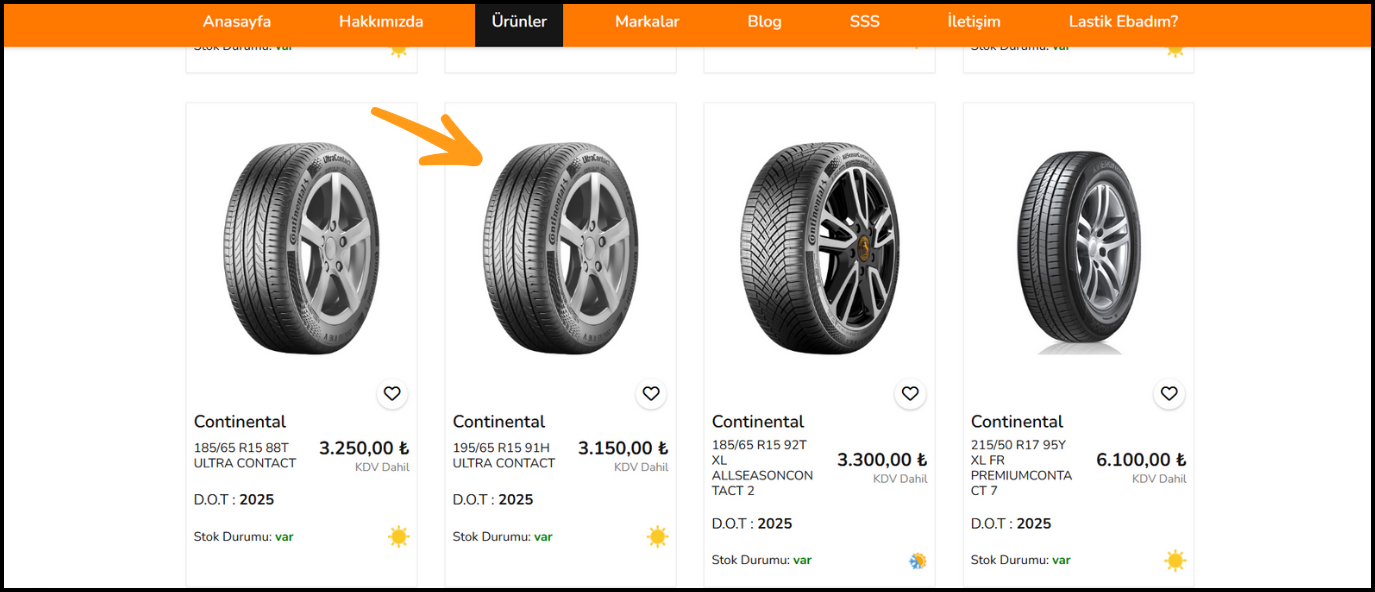Click all-season icon on AllSeasonContact 2 card

click(x=917, y=561)
